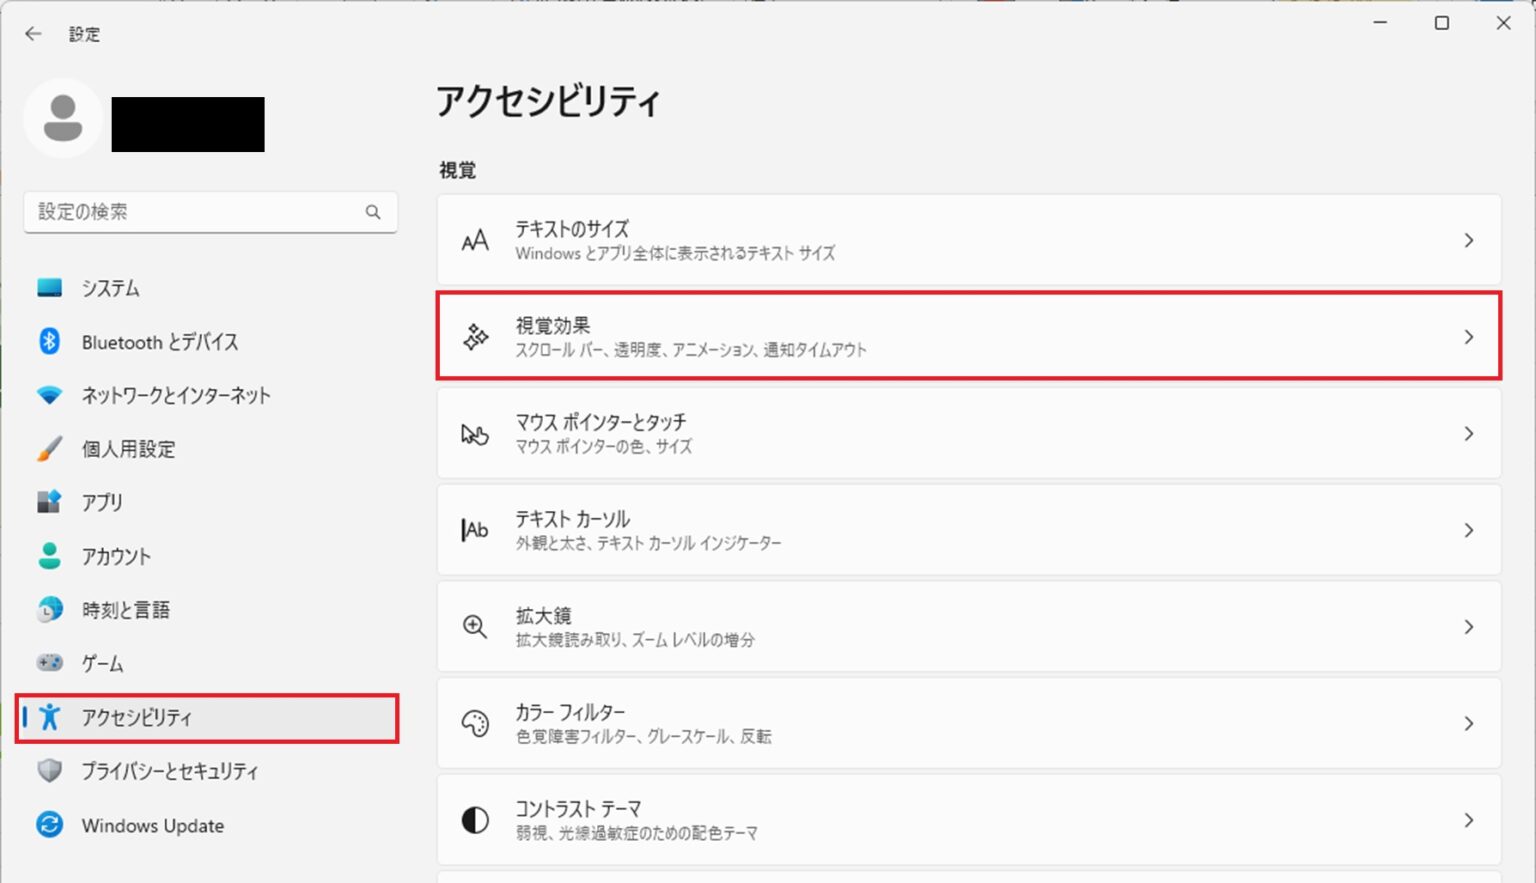This screenshot has height=883, width=1536.
Task: Click the 拡大鏡 magnifier icon
Action: tap(475, 627)
